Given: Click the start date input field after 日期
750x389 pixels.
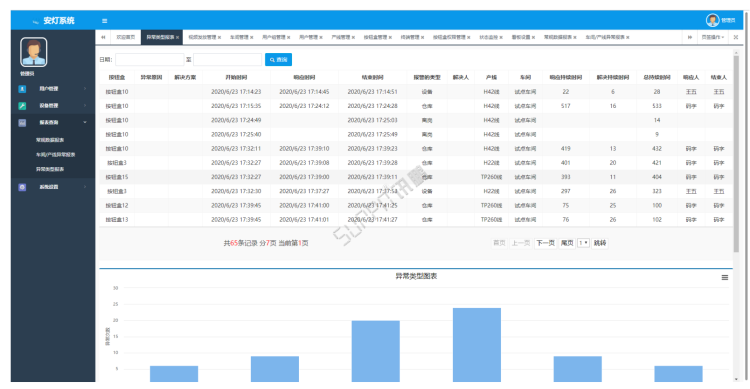Looking at the screenshot, I should (150, 59).
